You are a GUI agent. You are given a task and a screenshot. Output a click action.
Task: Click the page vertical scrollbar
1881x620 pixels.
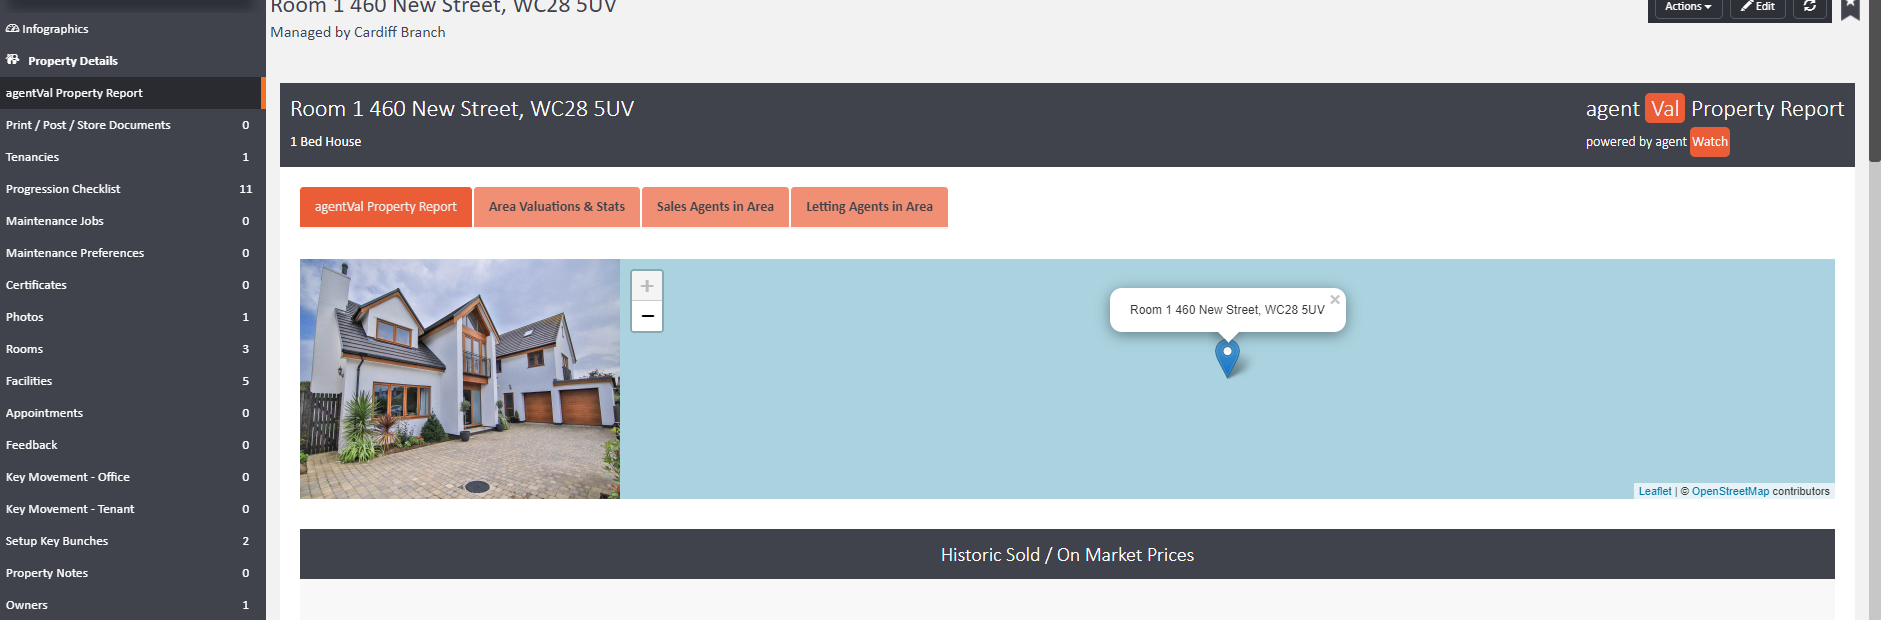[1874, 300]
